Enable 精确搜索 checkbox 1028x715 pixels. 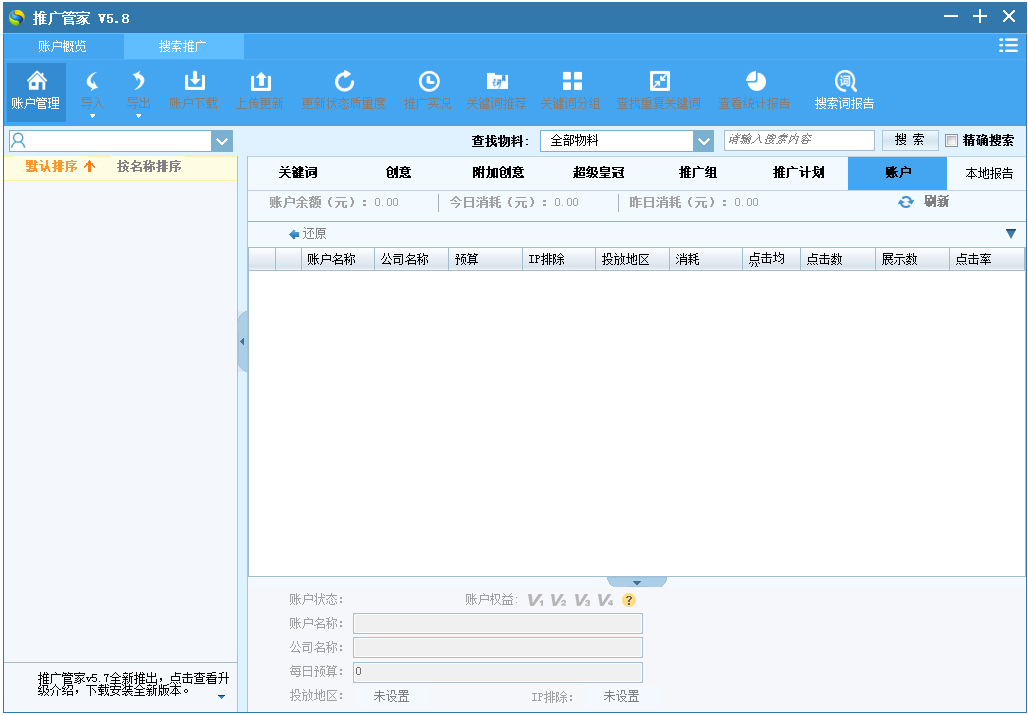point(951,141)
